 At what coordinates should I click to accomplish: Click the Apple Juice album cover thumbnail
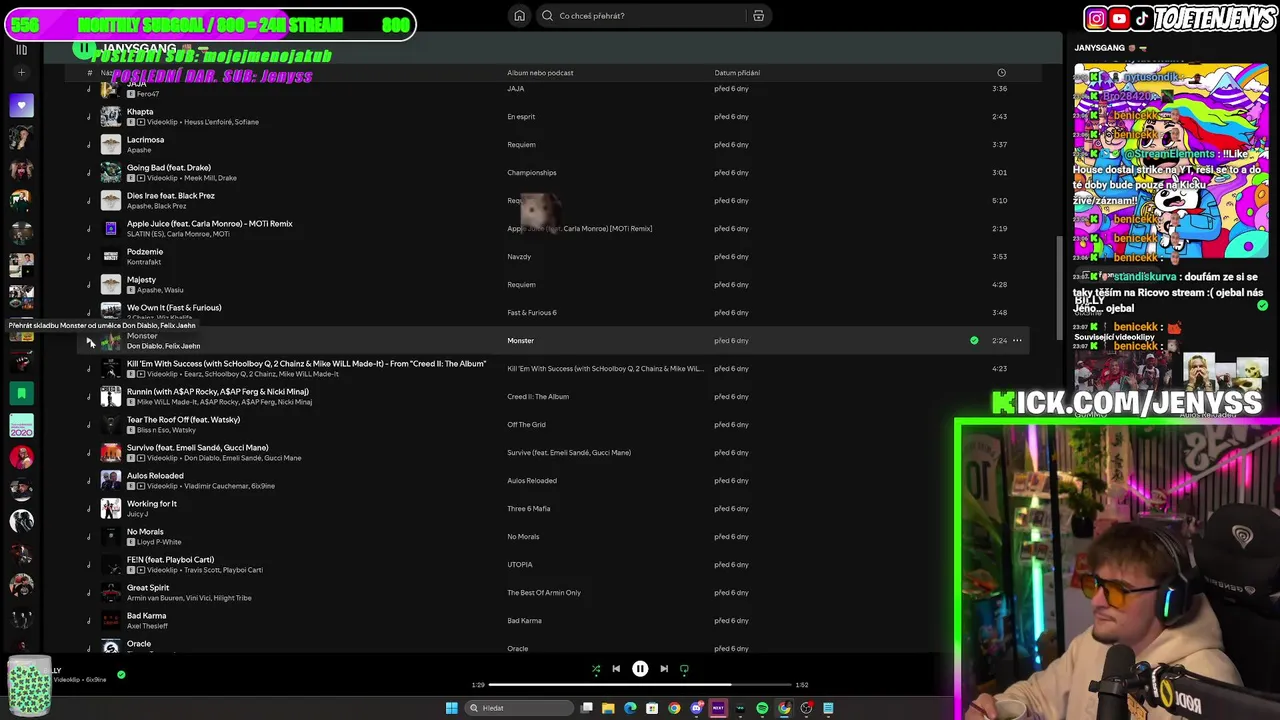[111, 228]
